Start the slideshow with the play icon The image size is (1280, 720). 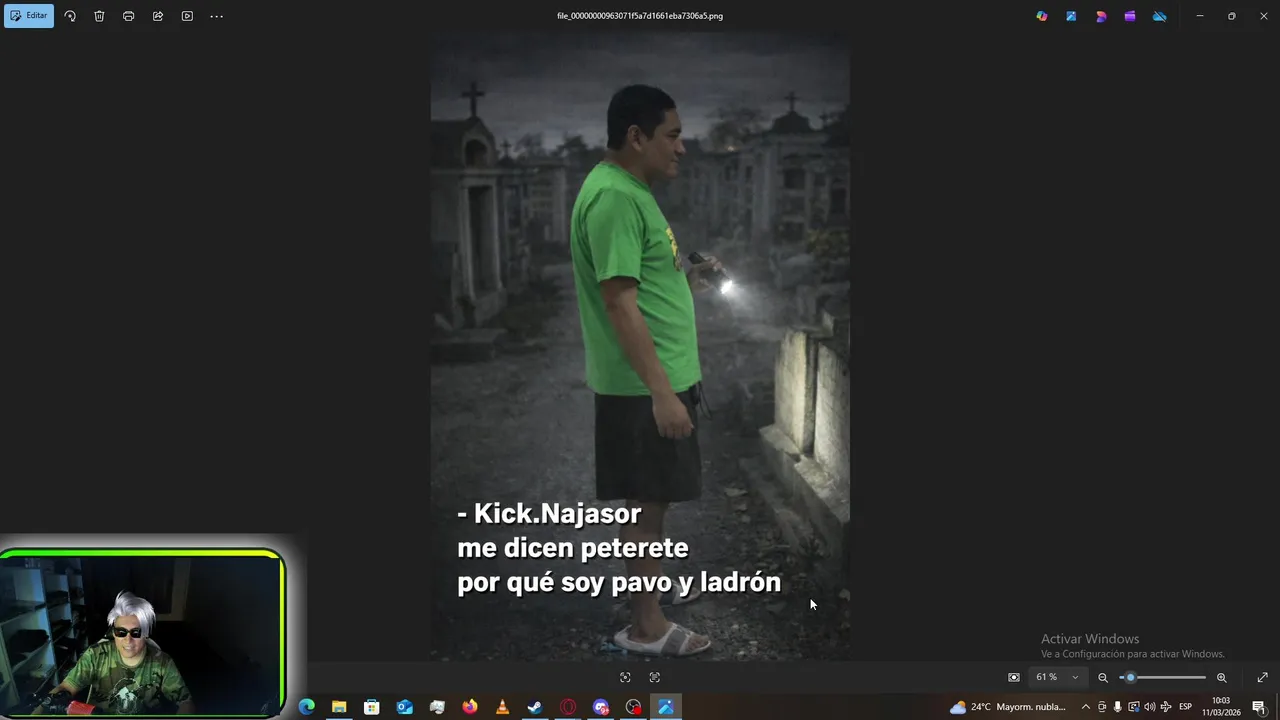[187, 16]
